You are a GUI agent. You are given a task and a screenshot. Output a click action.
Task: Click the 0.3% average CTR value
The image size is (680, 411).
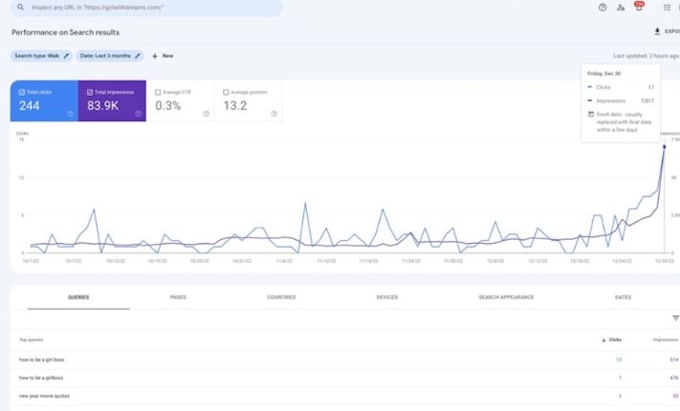click(x=168, y=105)
